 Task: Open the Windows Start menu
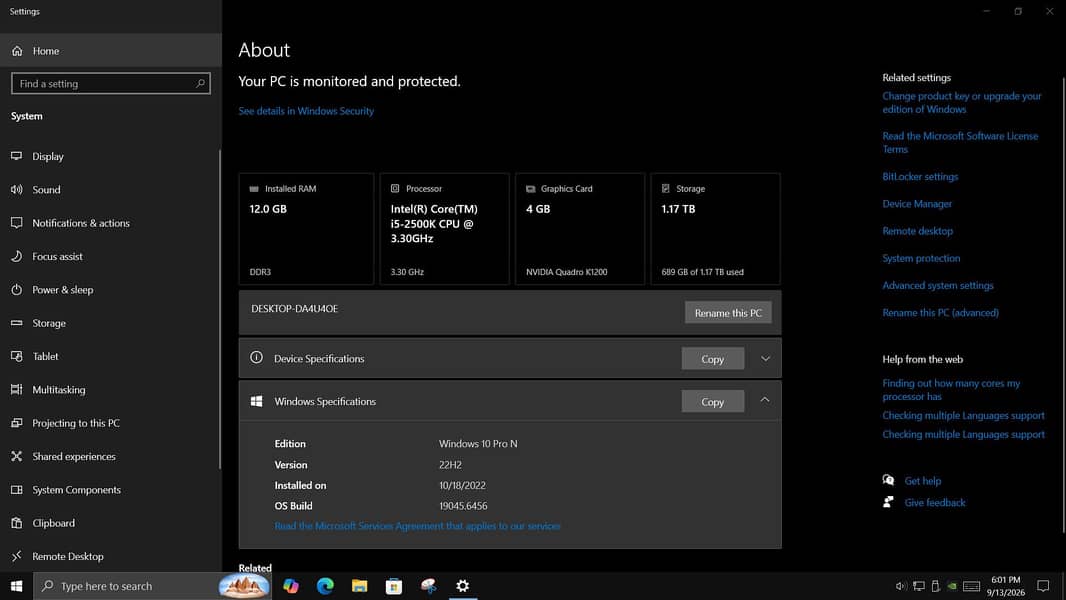(16, 586)
